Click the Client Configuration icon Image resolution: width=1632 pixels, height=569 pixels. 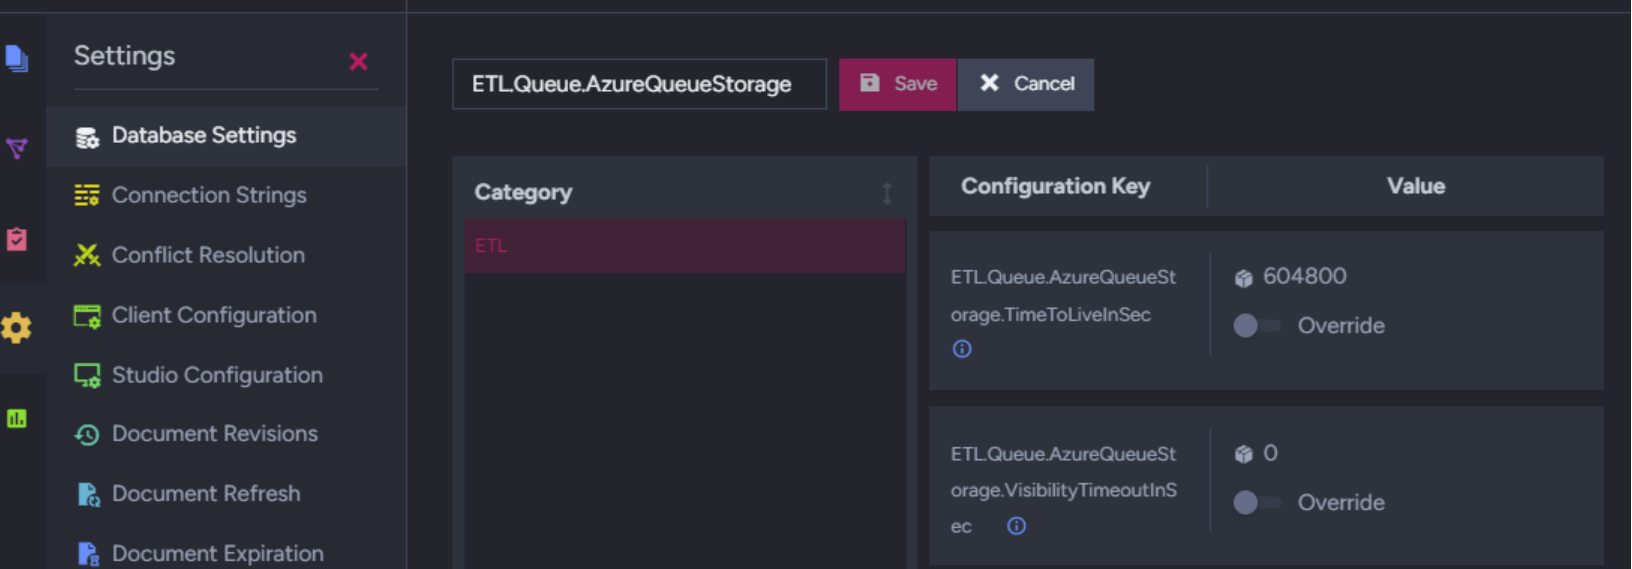click(x=87, y=316)
